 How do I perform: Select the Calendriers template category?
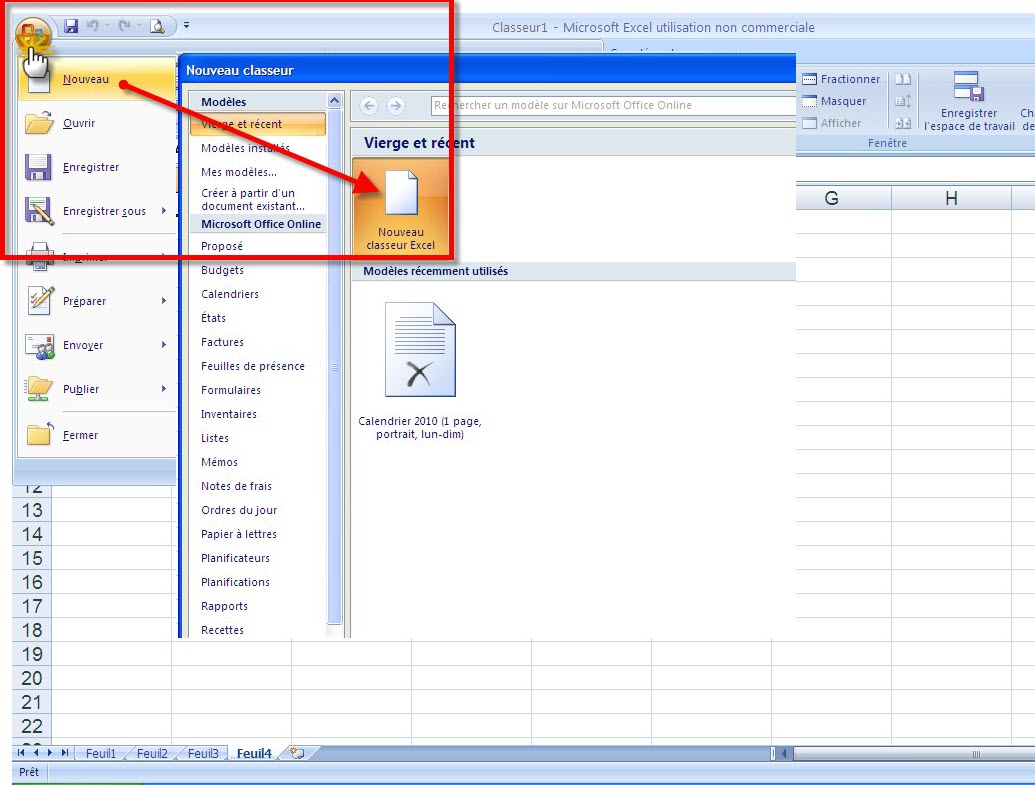coord(230,294)
